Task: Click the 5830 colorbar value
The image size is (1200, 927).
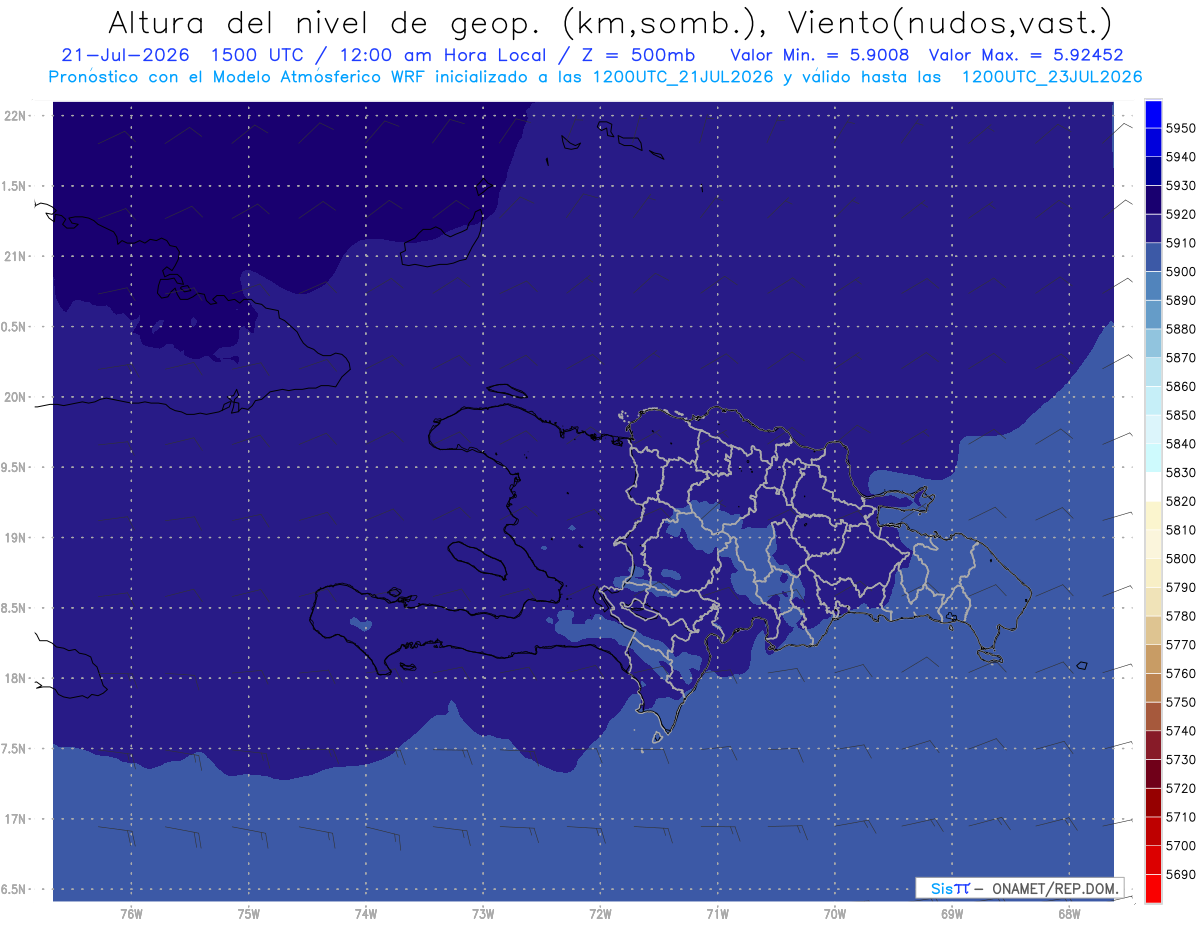Action: 1181,472
